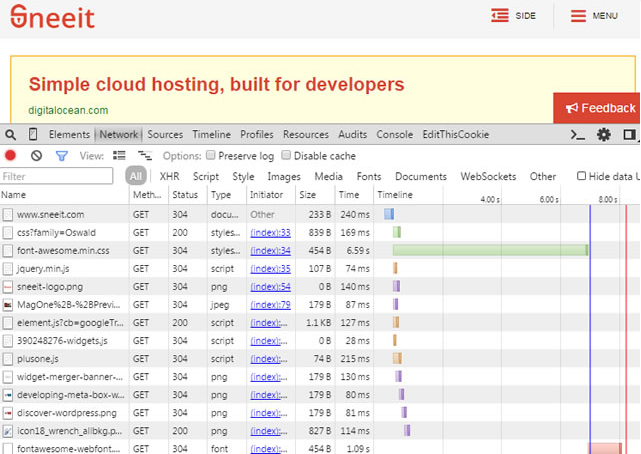Sort by the Name column header

pyautogui.click(x=65, y=195)
